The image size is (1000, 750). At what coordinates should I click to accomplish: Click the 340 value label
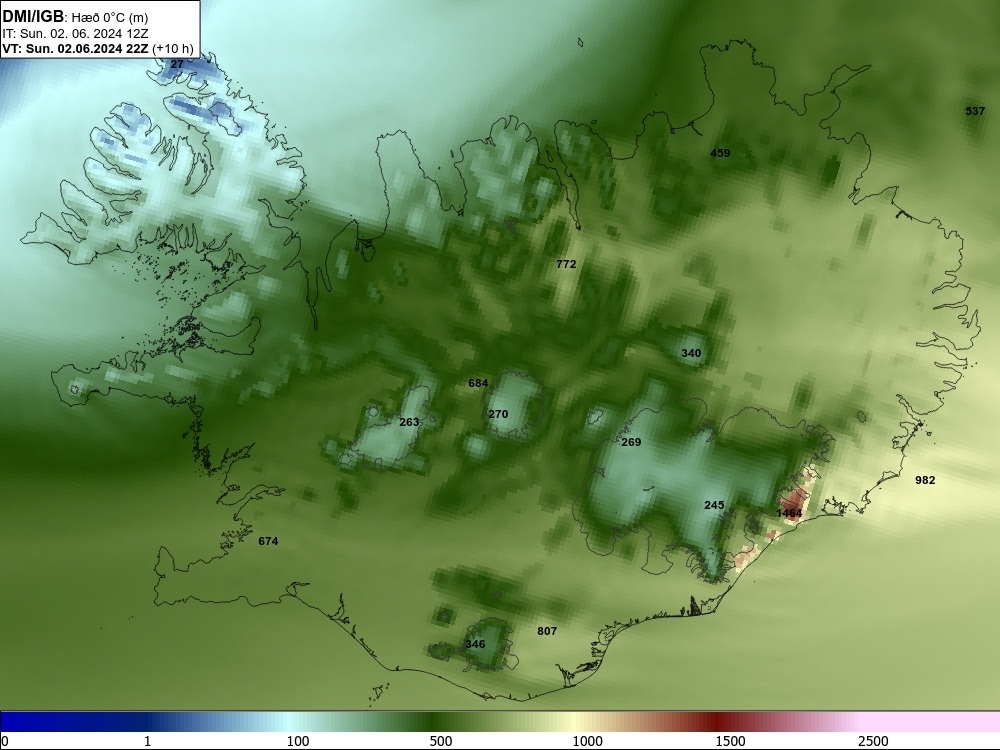point(691,353)
